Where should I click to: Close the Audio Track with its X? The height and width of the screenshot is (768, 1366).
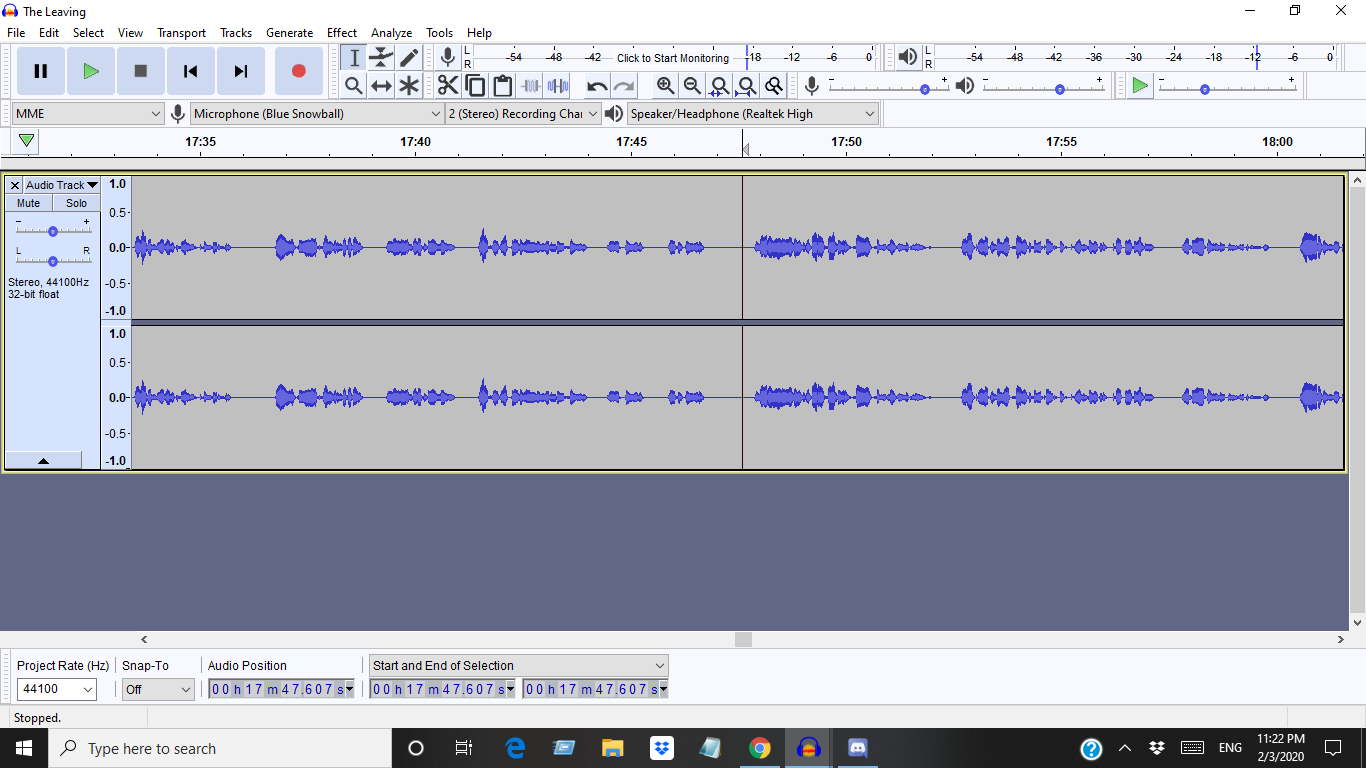click(15, 185)
